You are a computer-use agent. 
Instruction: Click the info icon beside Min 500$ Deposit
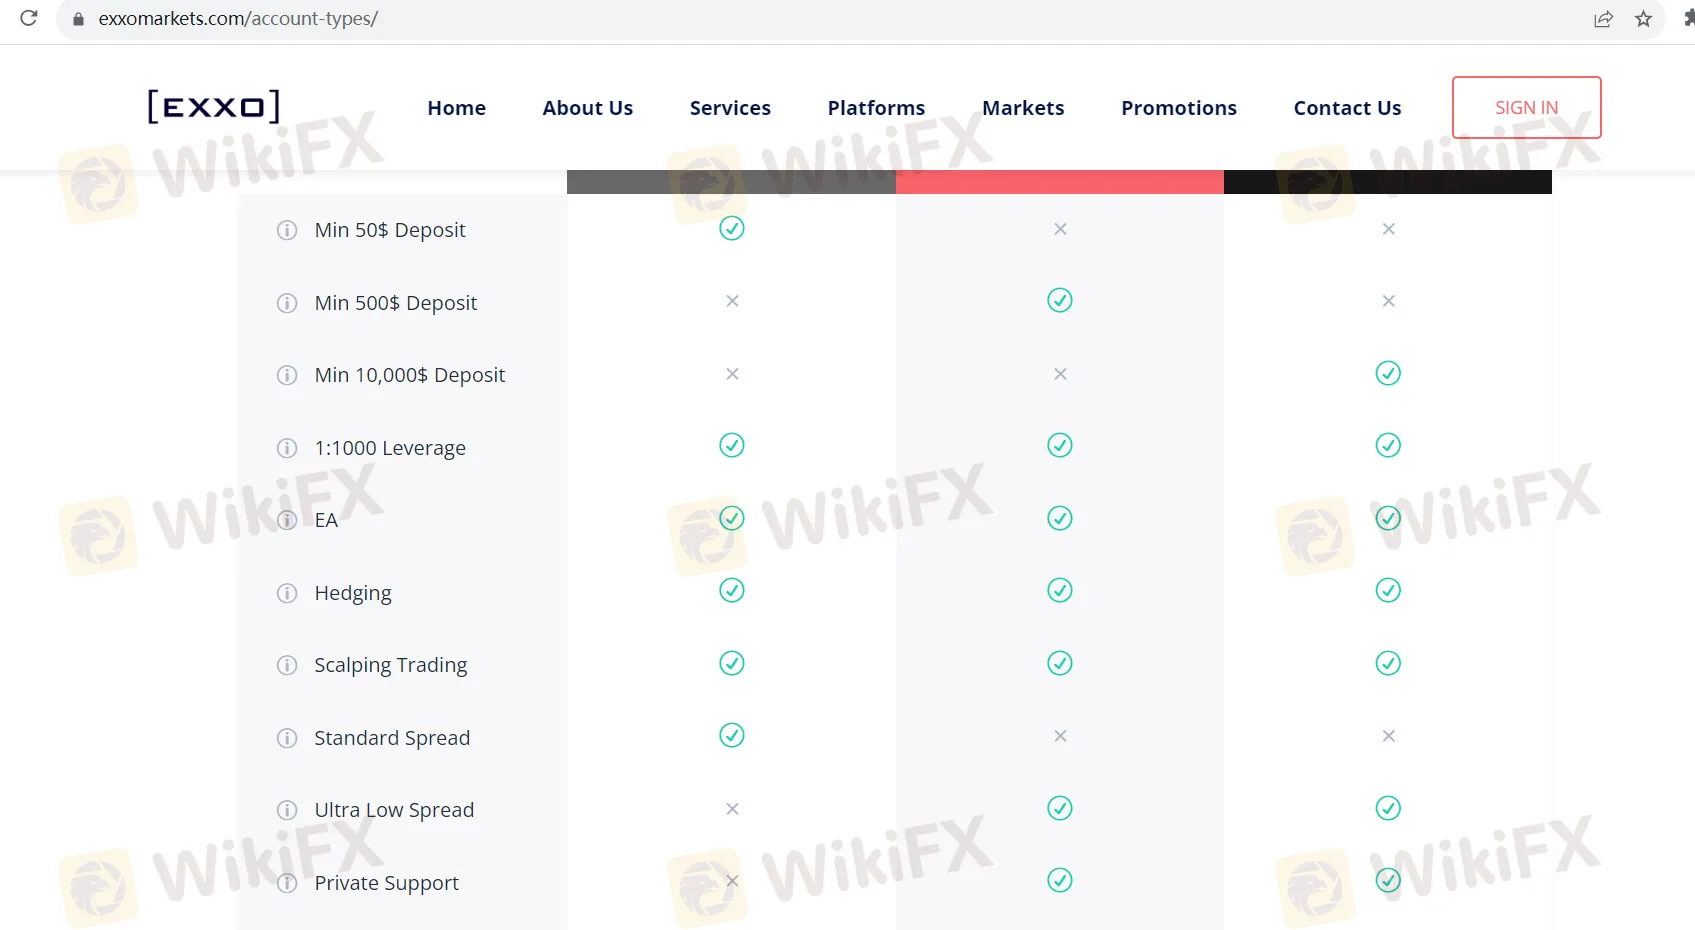click(287, 303)
